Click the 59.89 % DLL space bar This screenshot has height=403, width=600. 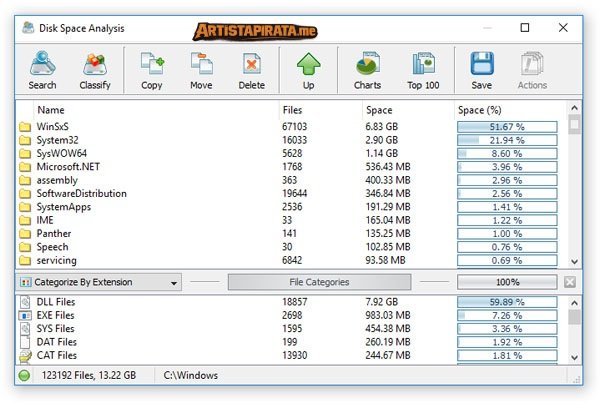(507, 302)
